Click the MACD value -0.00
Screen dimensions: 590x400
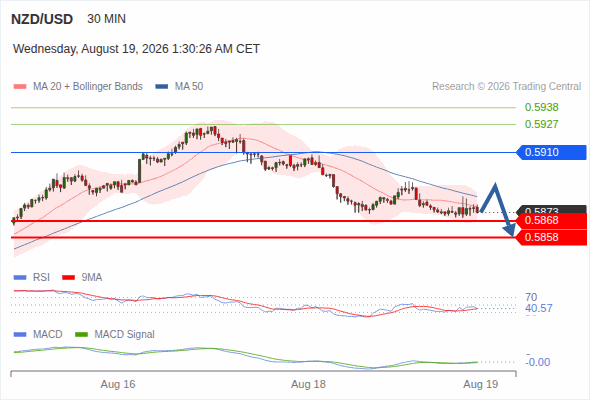click(538, 362)
